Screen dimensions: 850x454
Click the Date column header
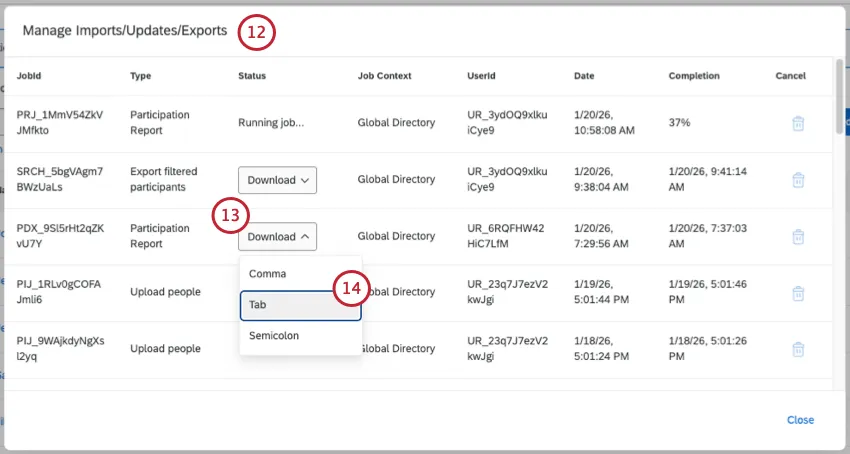click(x=584, y=76)
